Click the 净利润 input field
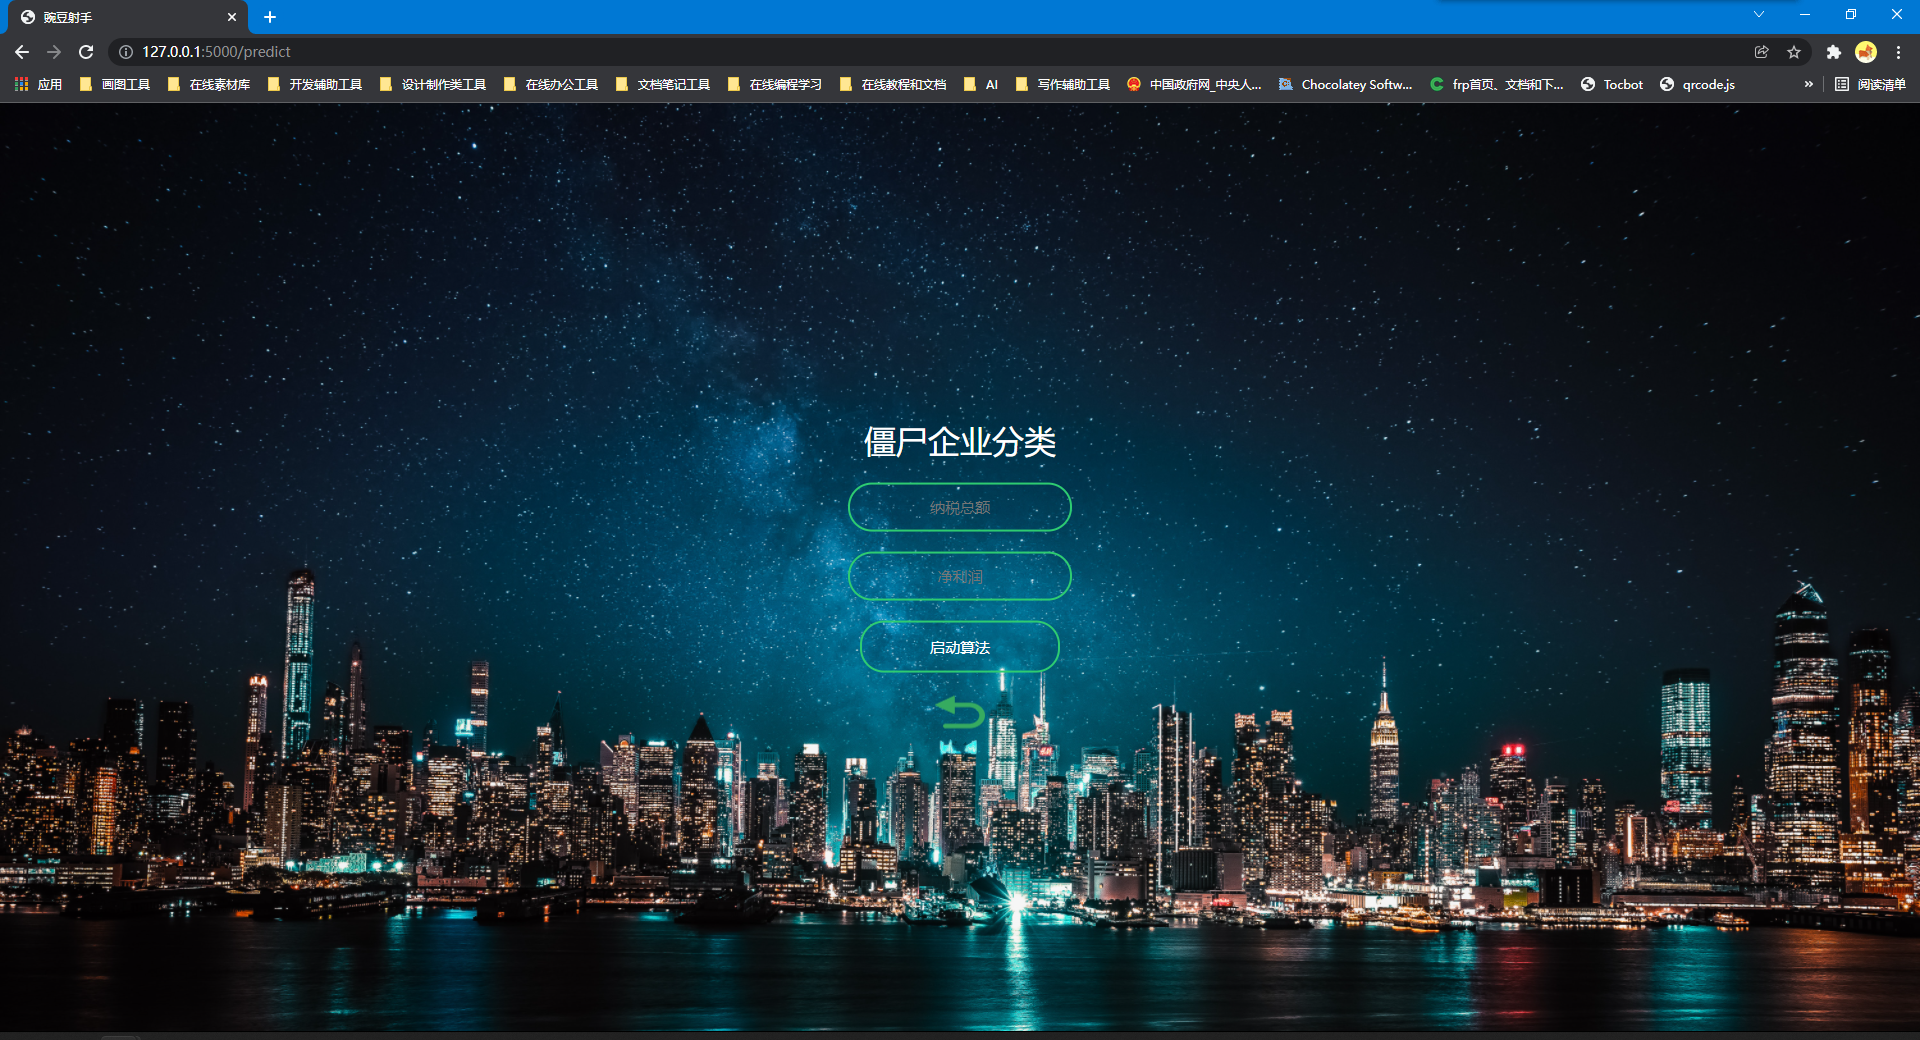The width and height of the screenshot is (1920, 1040). pyautogui.click(x=960, y=576)
